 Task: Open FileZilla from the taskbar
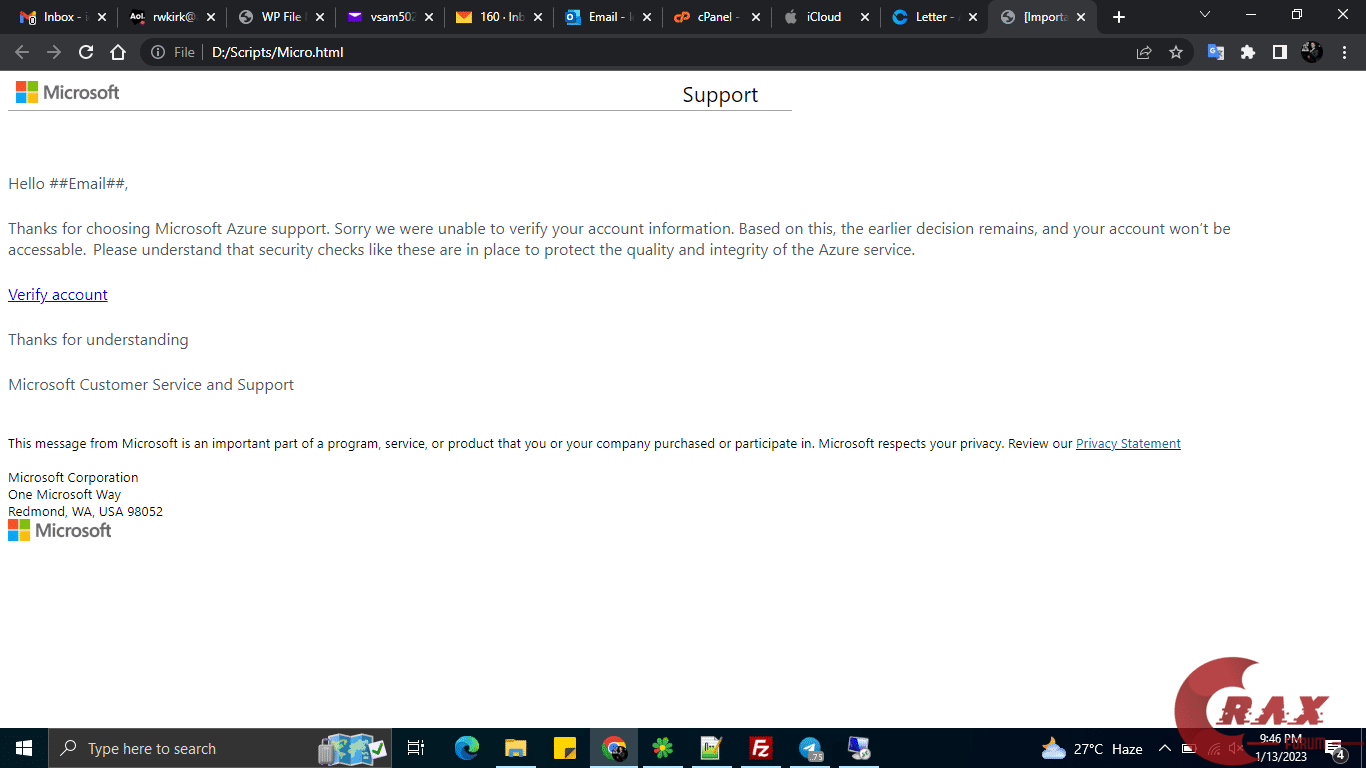(x=760, y=748)
